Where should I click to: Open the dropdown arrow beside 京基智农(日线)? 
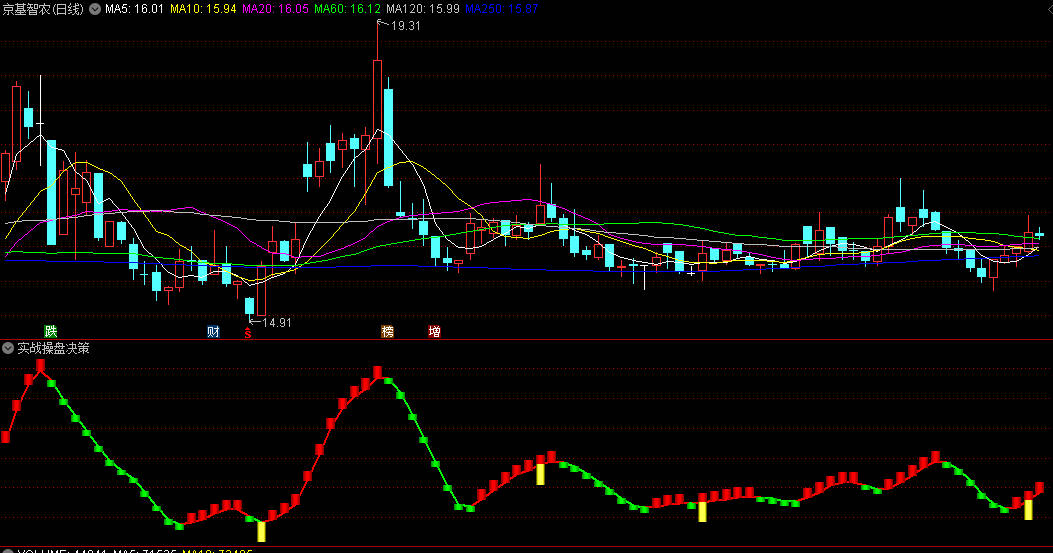click(95, 9)
